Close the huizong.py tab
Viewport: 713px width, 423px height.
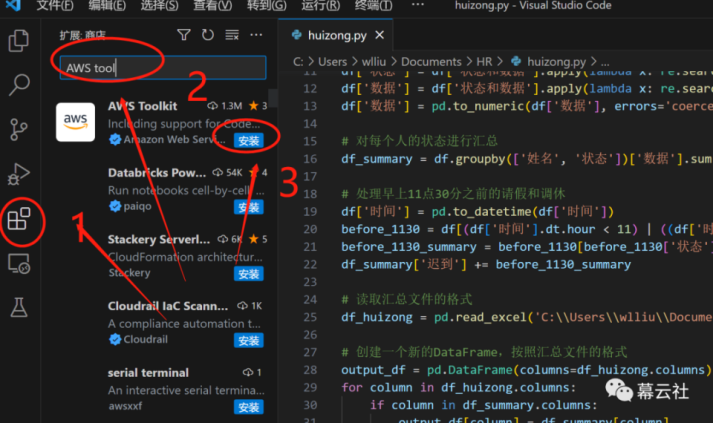(x=380, y=35)
